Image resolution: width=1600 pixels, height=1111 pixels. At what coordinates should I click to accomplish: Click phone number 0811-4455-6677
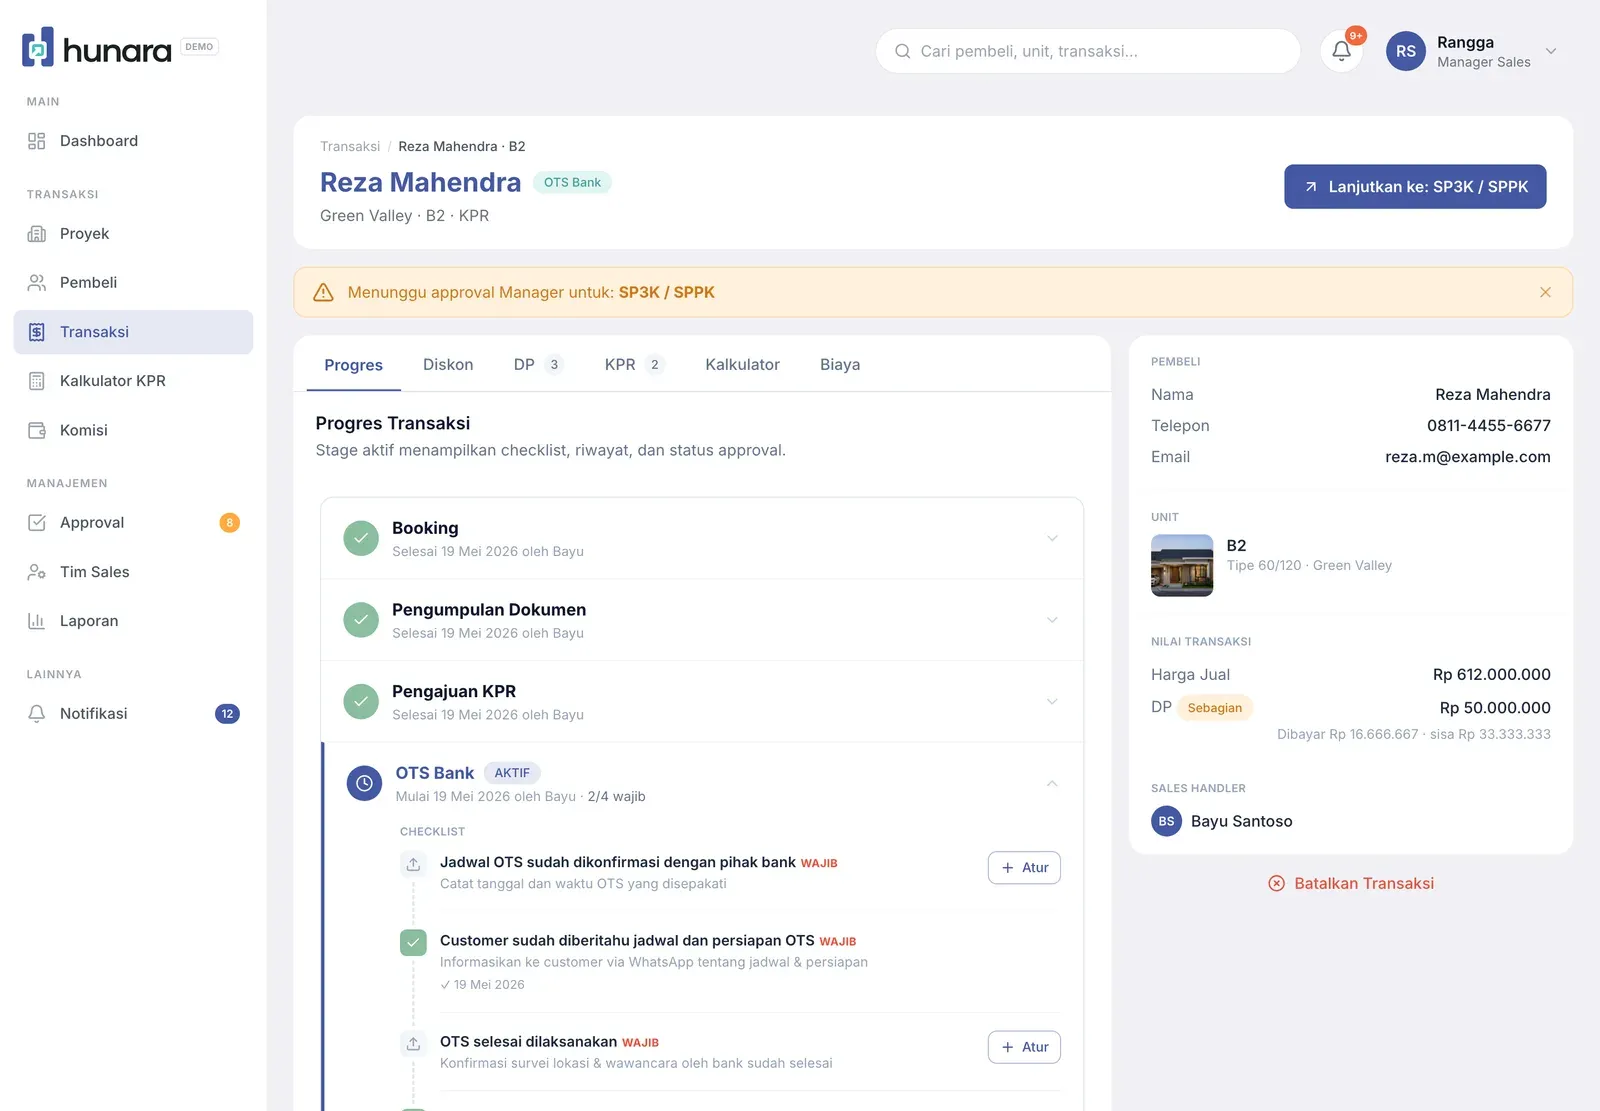click(1488, 426)
